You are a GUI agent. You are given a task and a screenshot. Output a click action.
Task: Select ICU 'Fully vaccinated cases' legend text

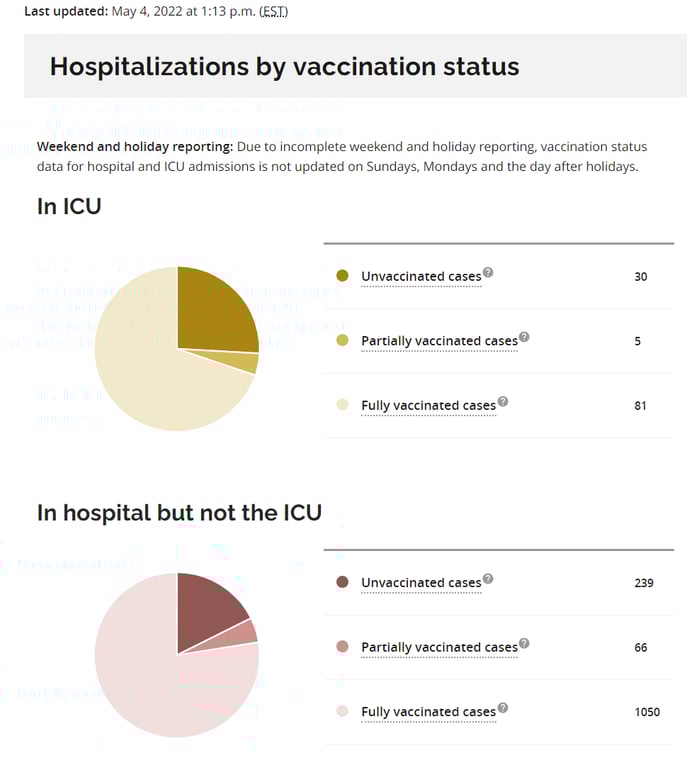point(428,406)
